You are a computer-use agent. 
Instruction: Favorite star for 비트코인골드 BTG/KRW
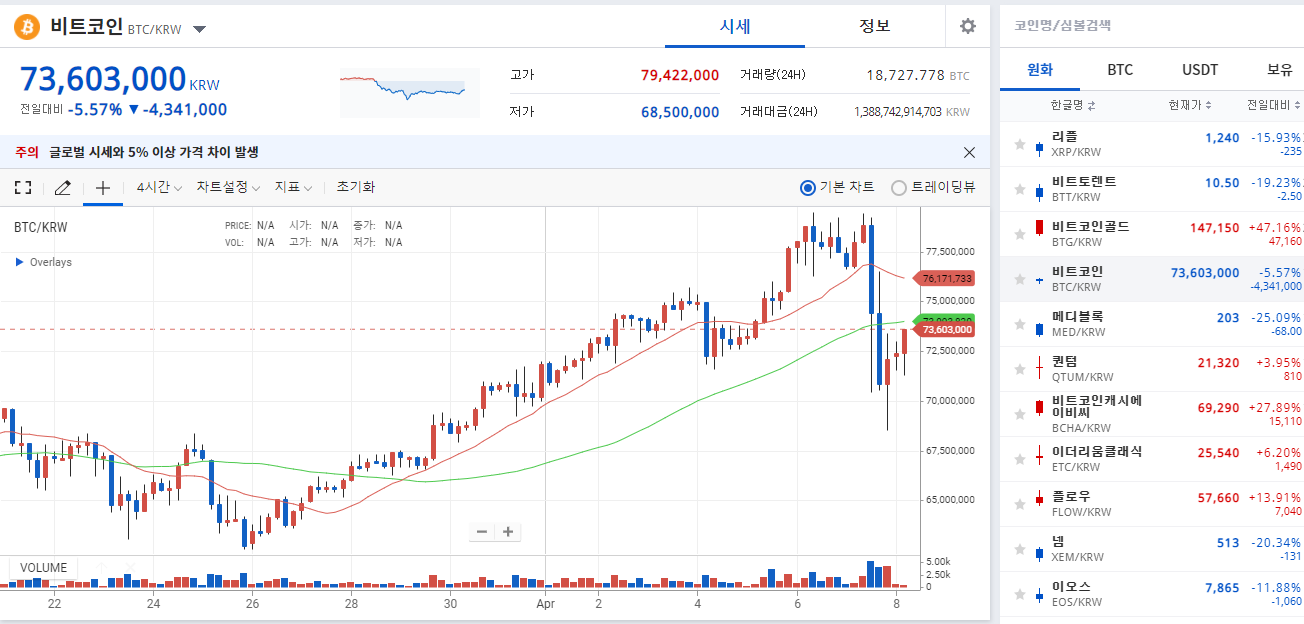tap(1020, 234)
